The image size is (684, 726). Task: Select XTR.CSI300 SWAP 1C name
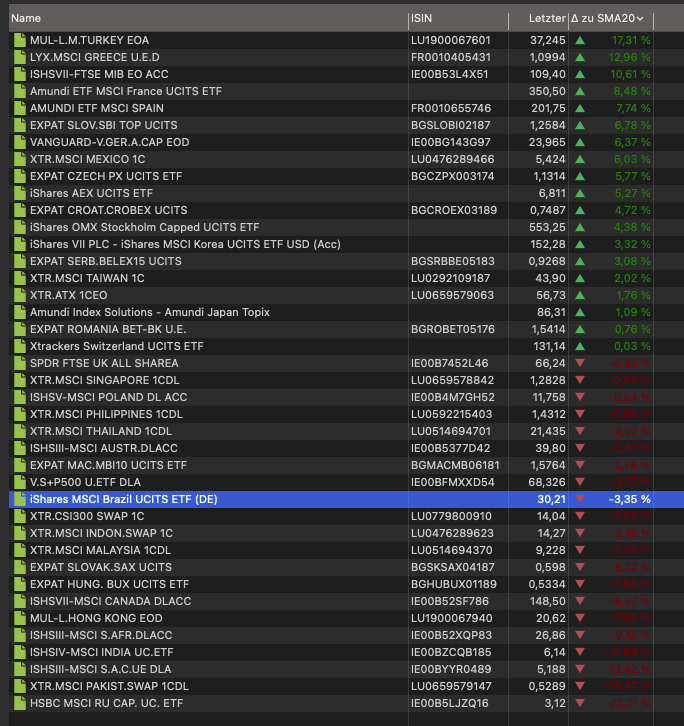coord(87,516)
